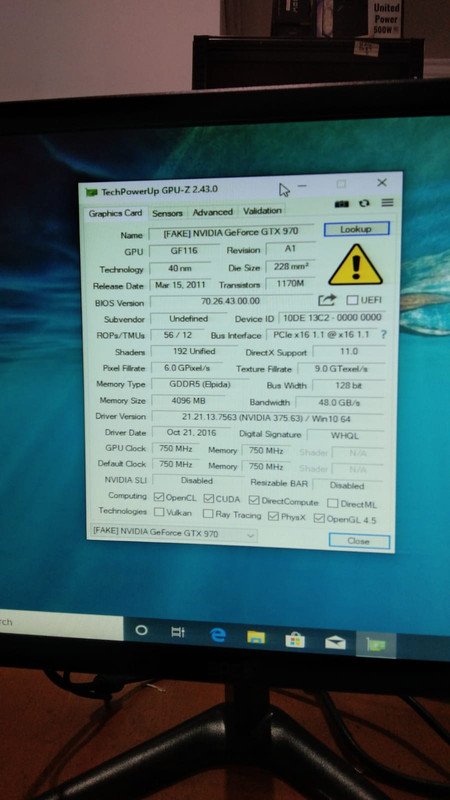This screenshot has height=800, width=450.
Task: Click the GPU-Z refresh icon
Action: click(364, 203)
